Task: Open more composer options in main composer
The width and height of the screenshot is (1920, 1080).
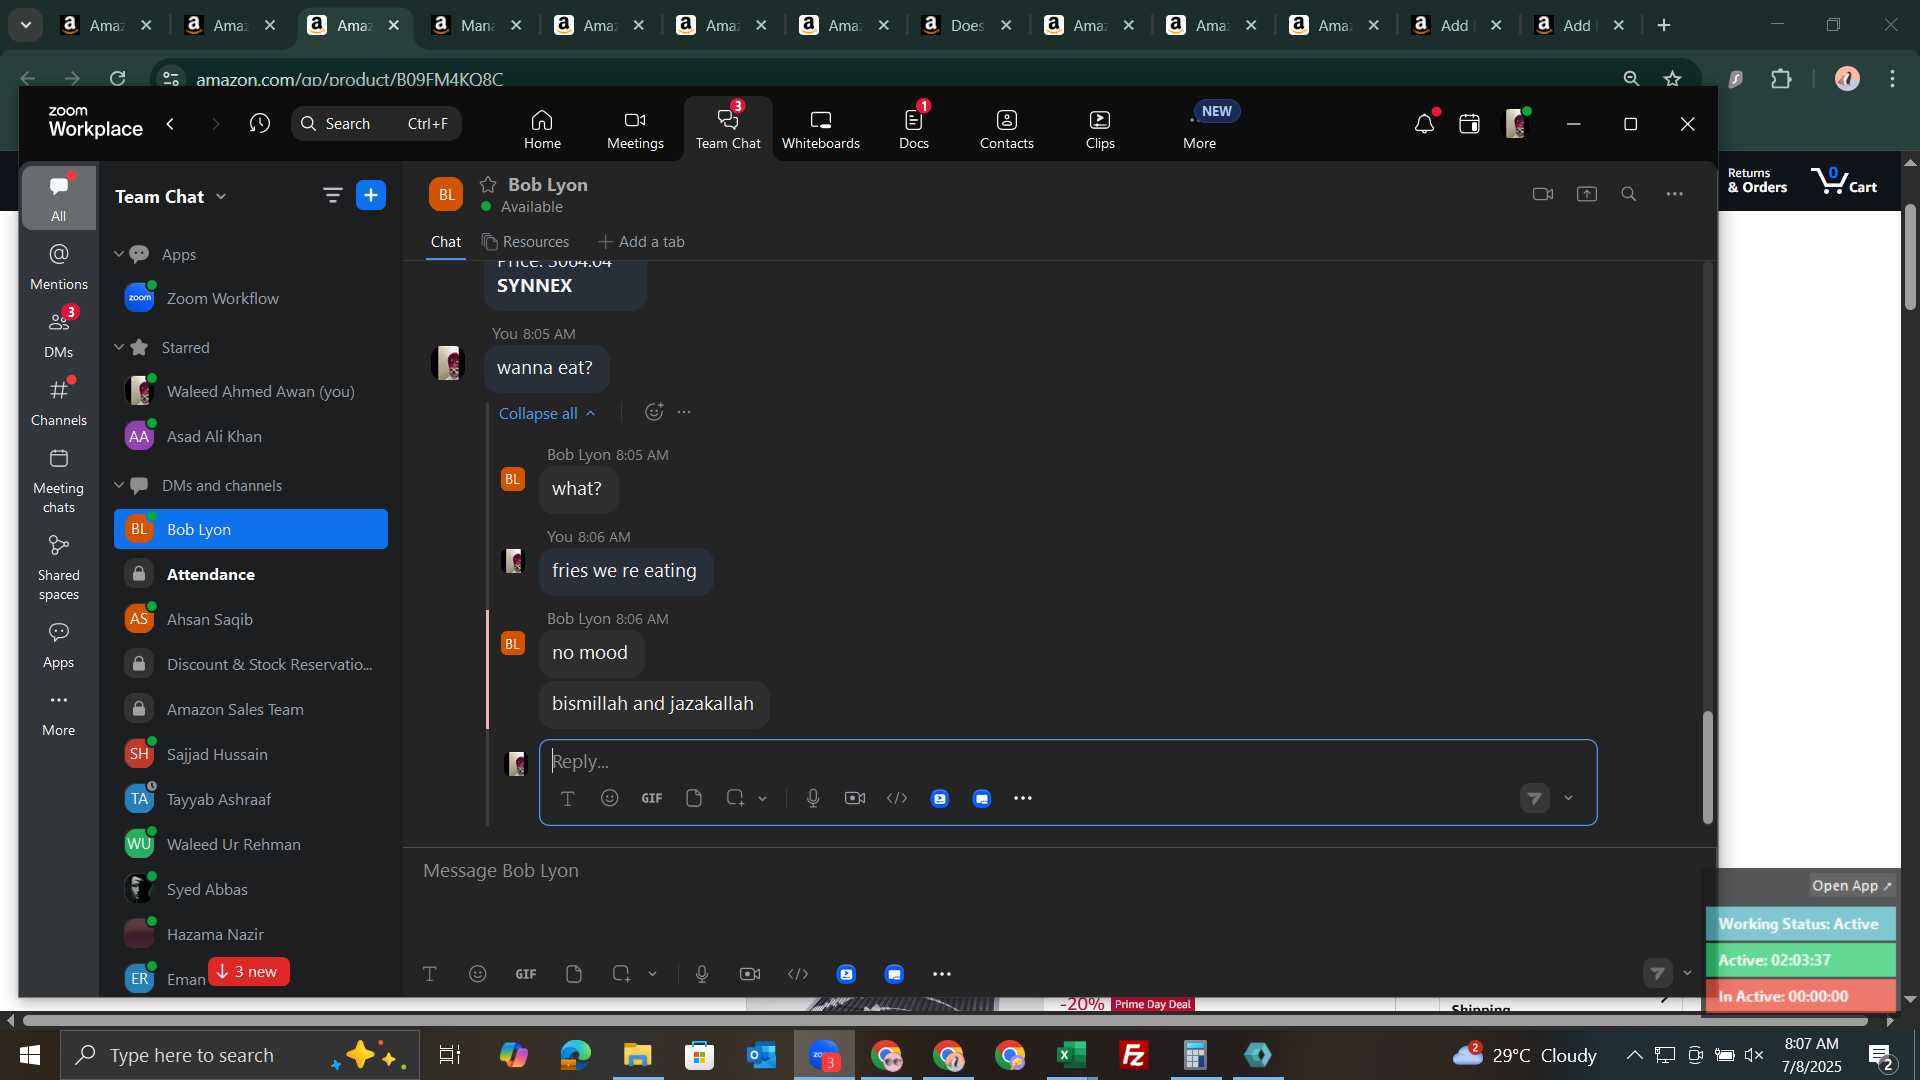Action: (942, 974)
